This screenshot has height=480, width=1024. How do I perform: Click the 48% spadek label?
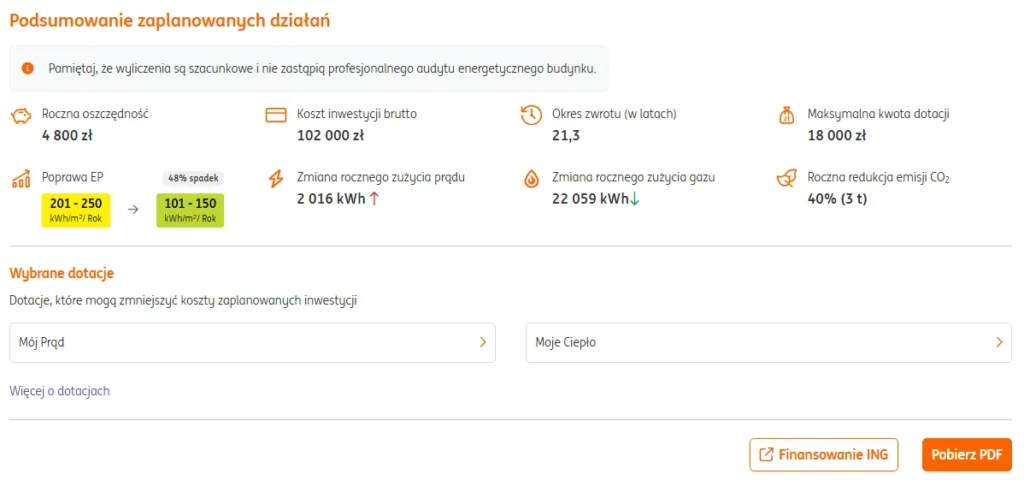[x=194, y=178]
